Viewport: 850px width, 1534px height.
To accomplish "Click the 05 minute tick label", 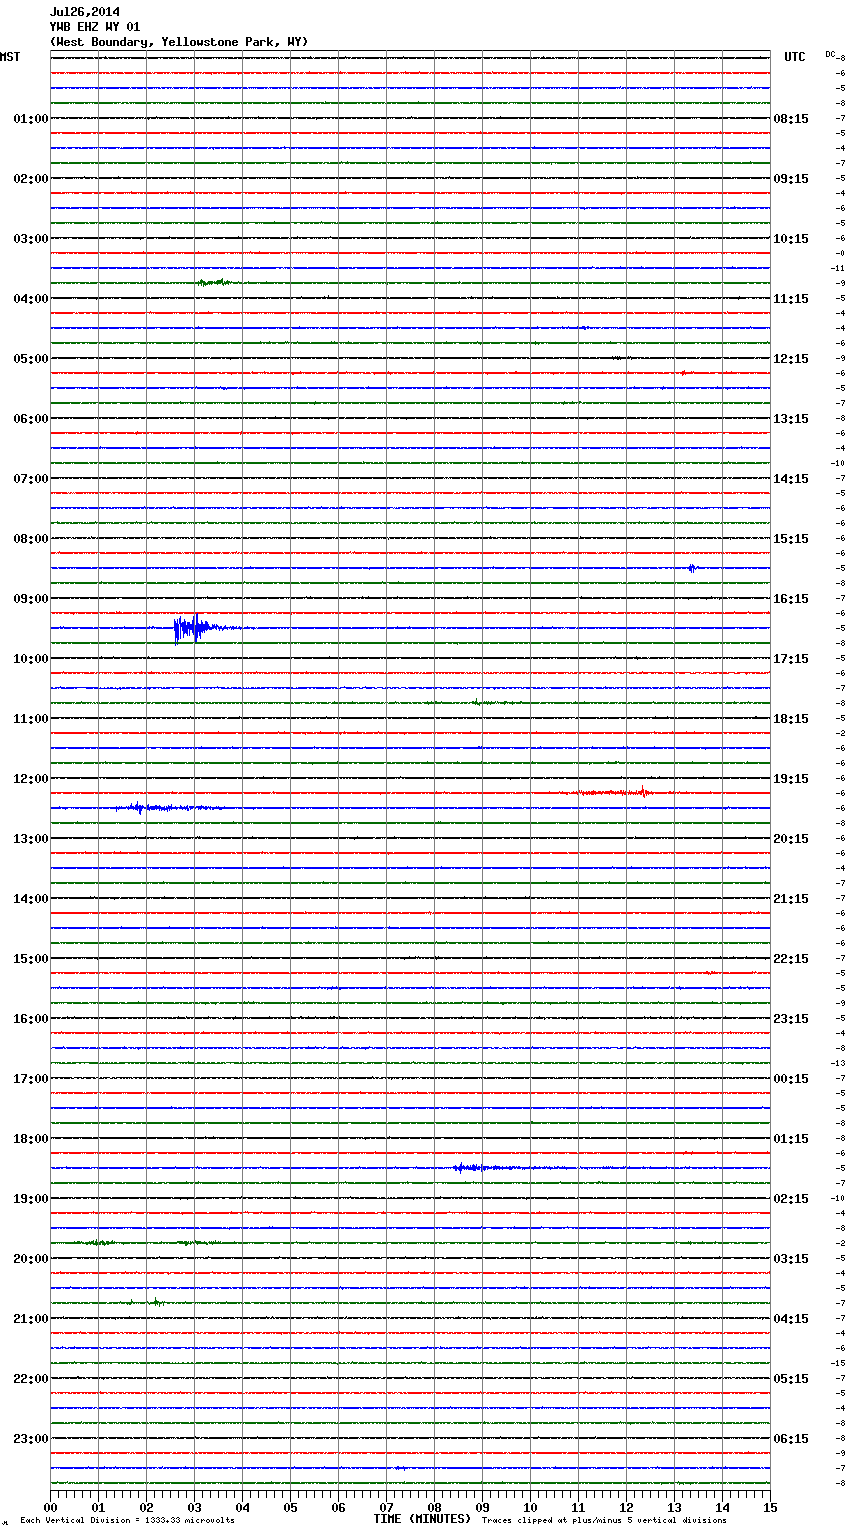I will (x=290, y=1507).
